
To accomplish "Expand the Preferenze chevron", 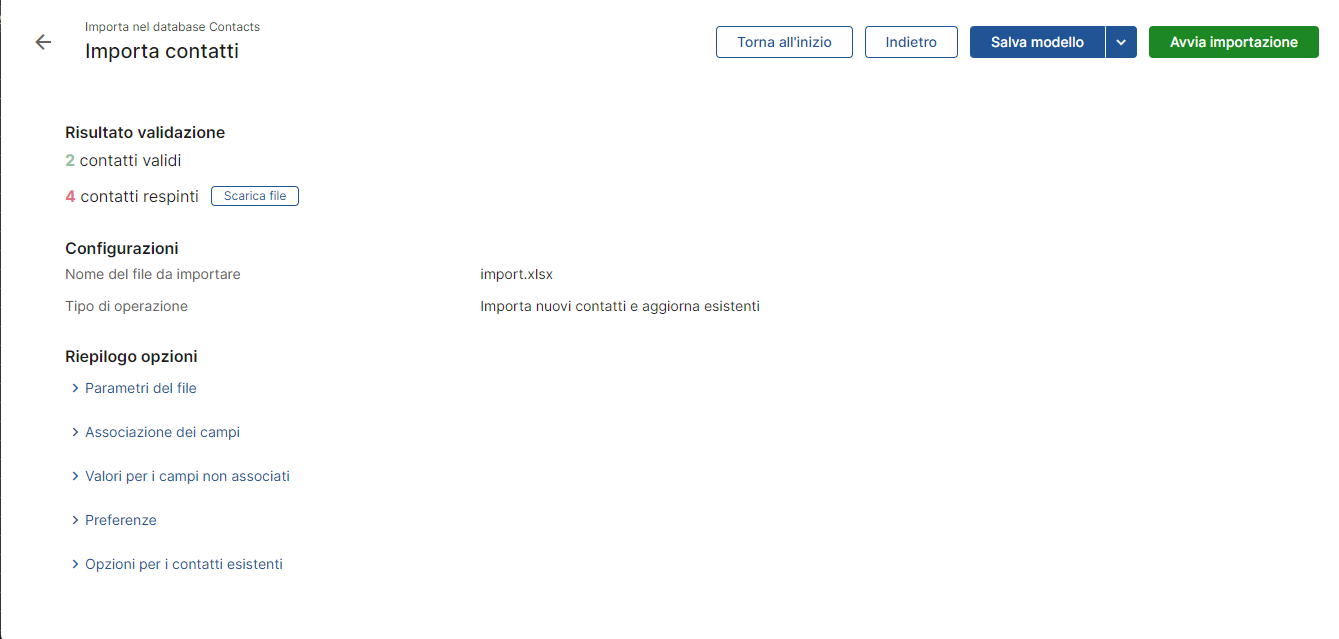I will pyautogui.click(x=75, y=520).
